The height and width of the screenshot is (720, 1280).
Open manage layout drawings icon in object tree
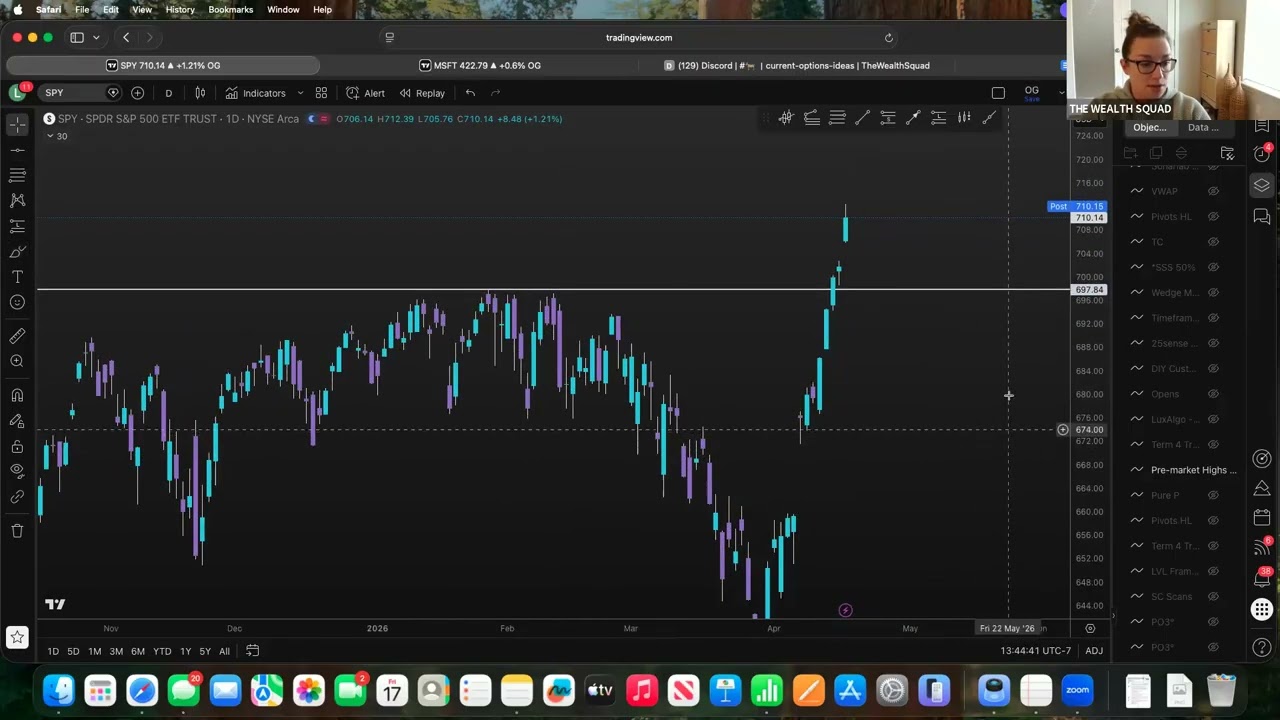(1227, 153)
